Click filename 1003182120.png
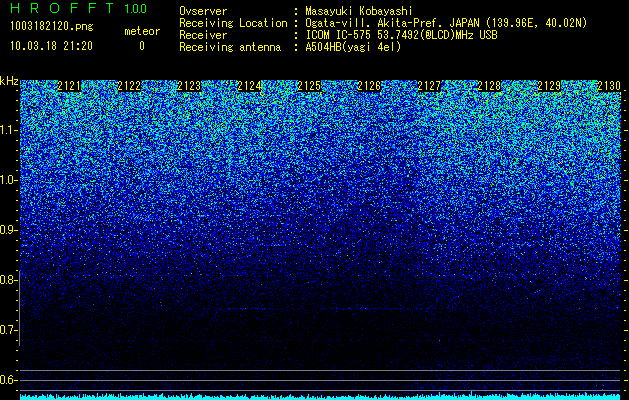 pyautogui.click(x=51, y=26)
